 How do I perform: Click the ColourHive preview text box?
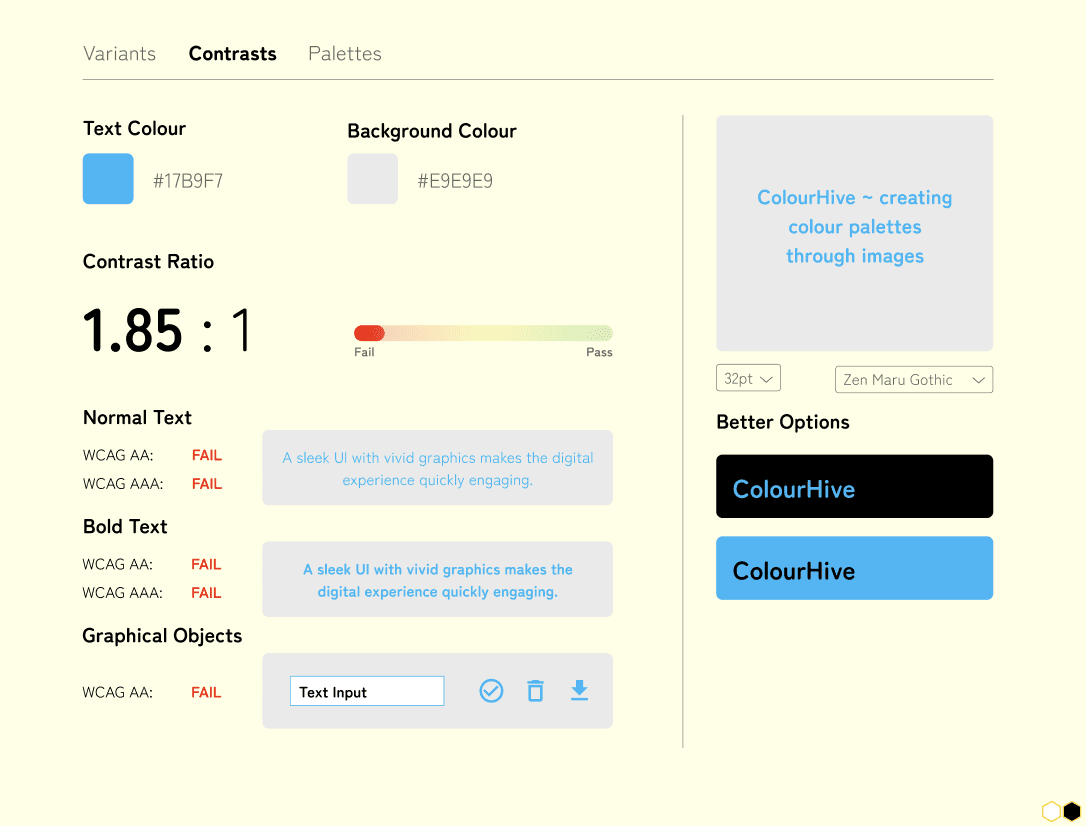[x=854, y=233]
